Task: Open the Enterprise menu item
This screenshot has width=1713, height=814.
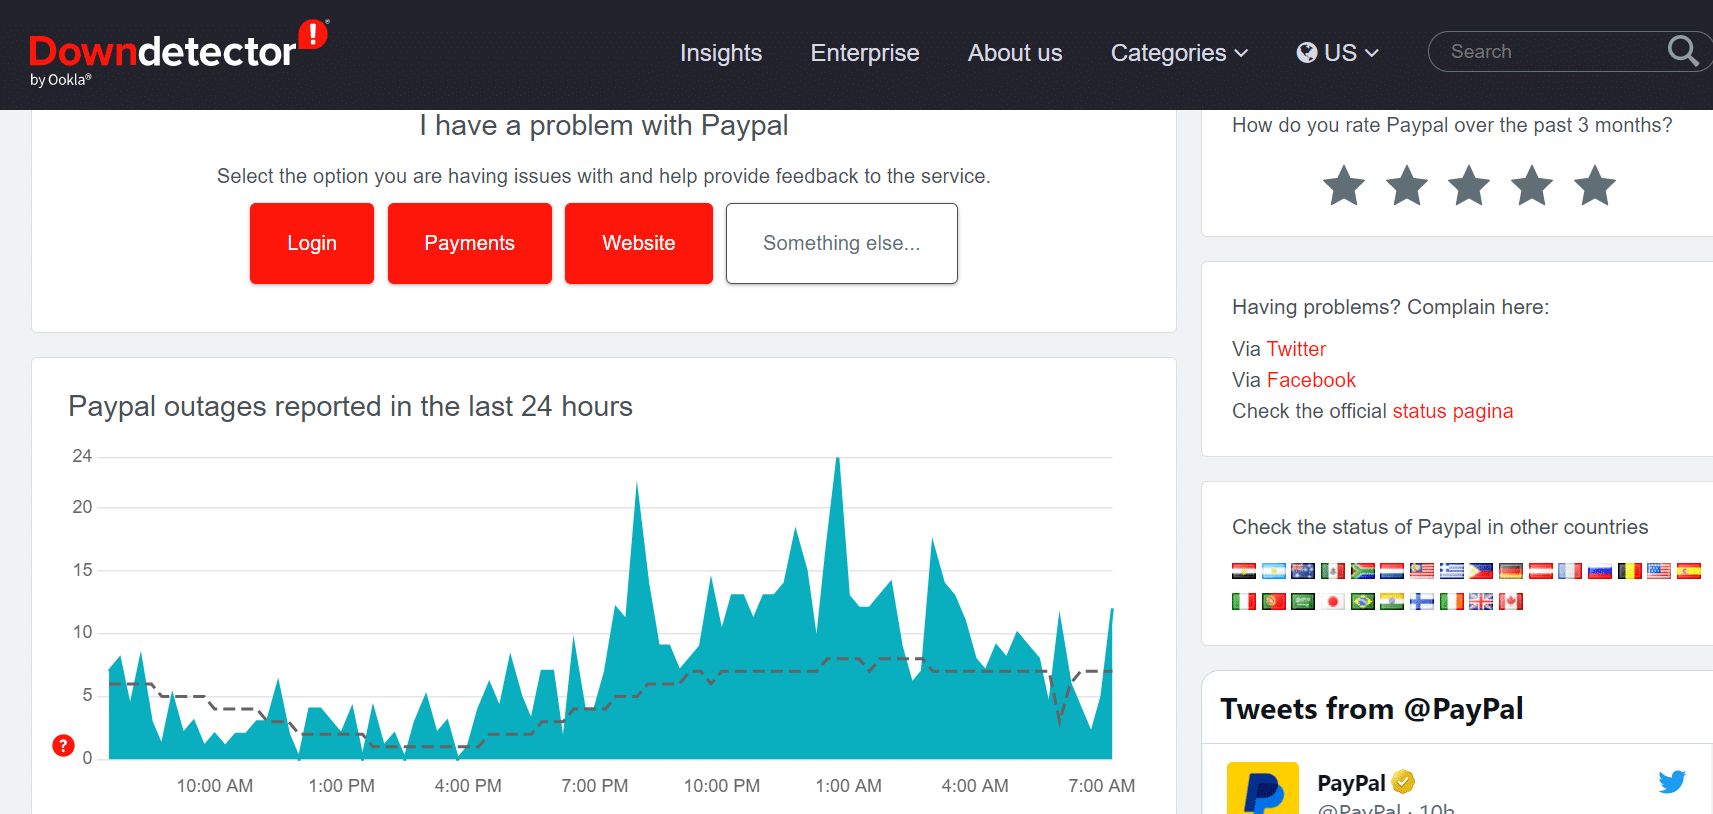Action: 865,53
